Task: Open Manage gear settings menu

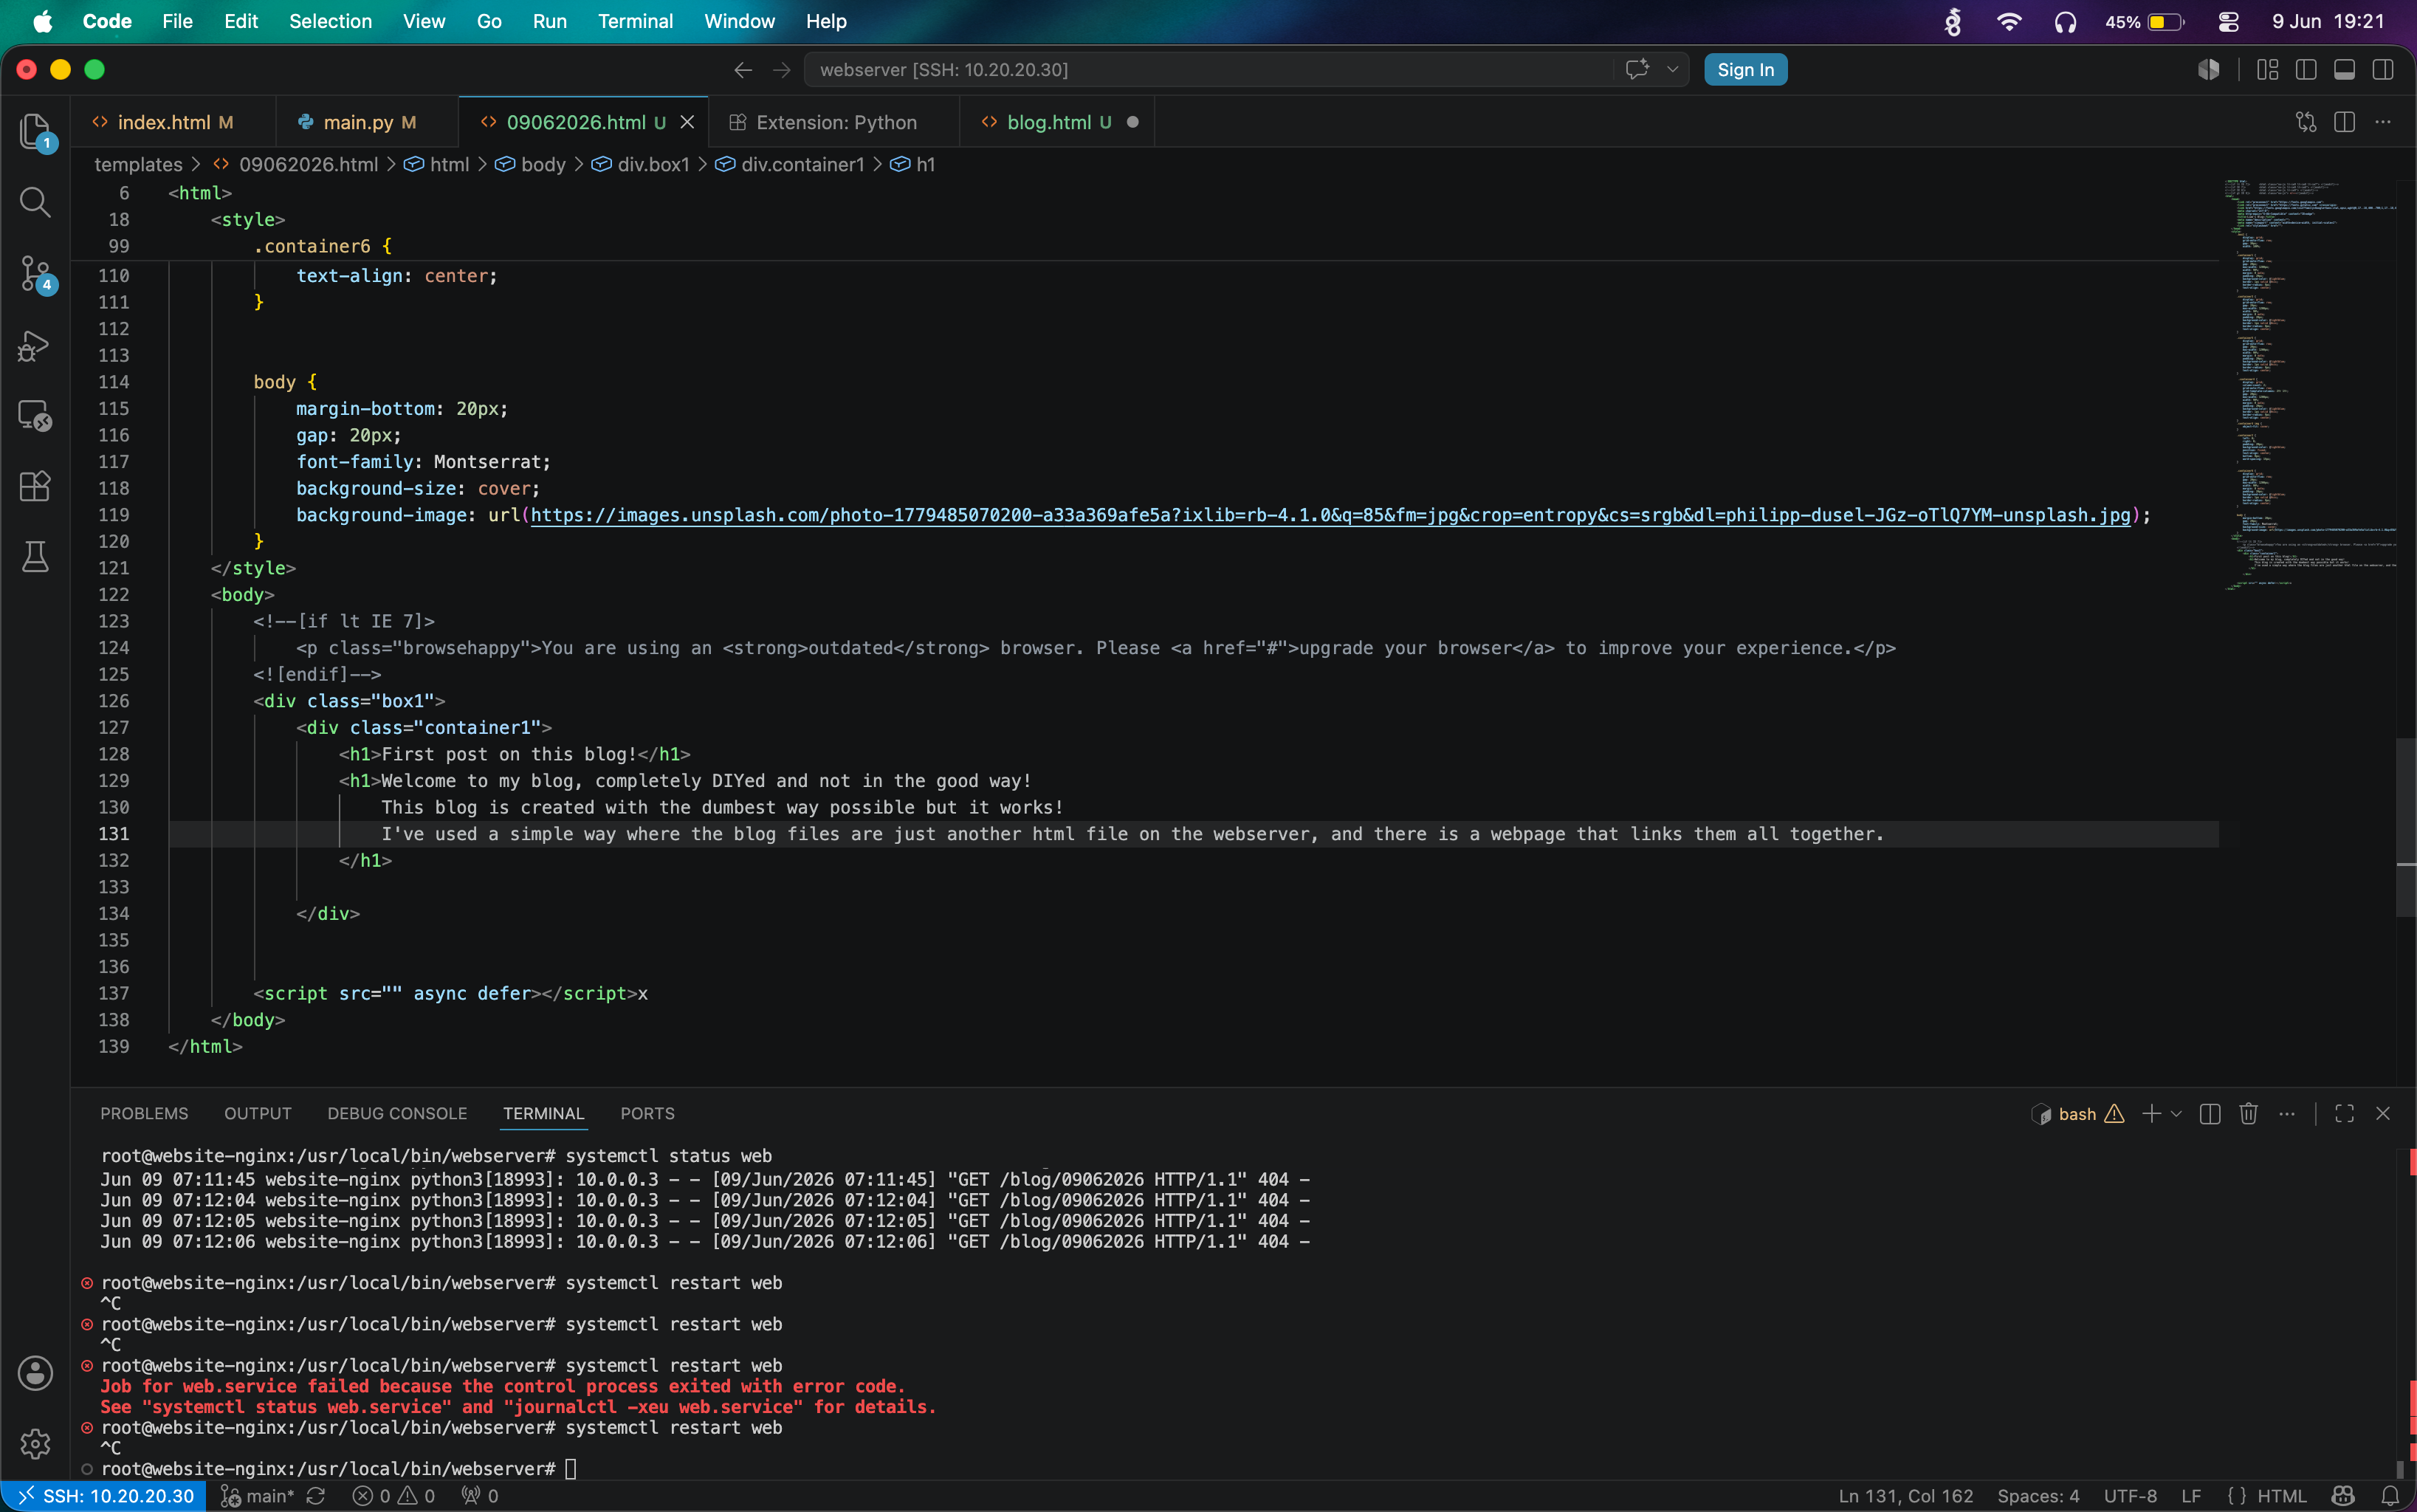Action: click(35, 1444)
